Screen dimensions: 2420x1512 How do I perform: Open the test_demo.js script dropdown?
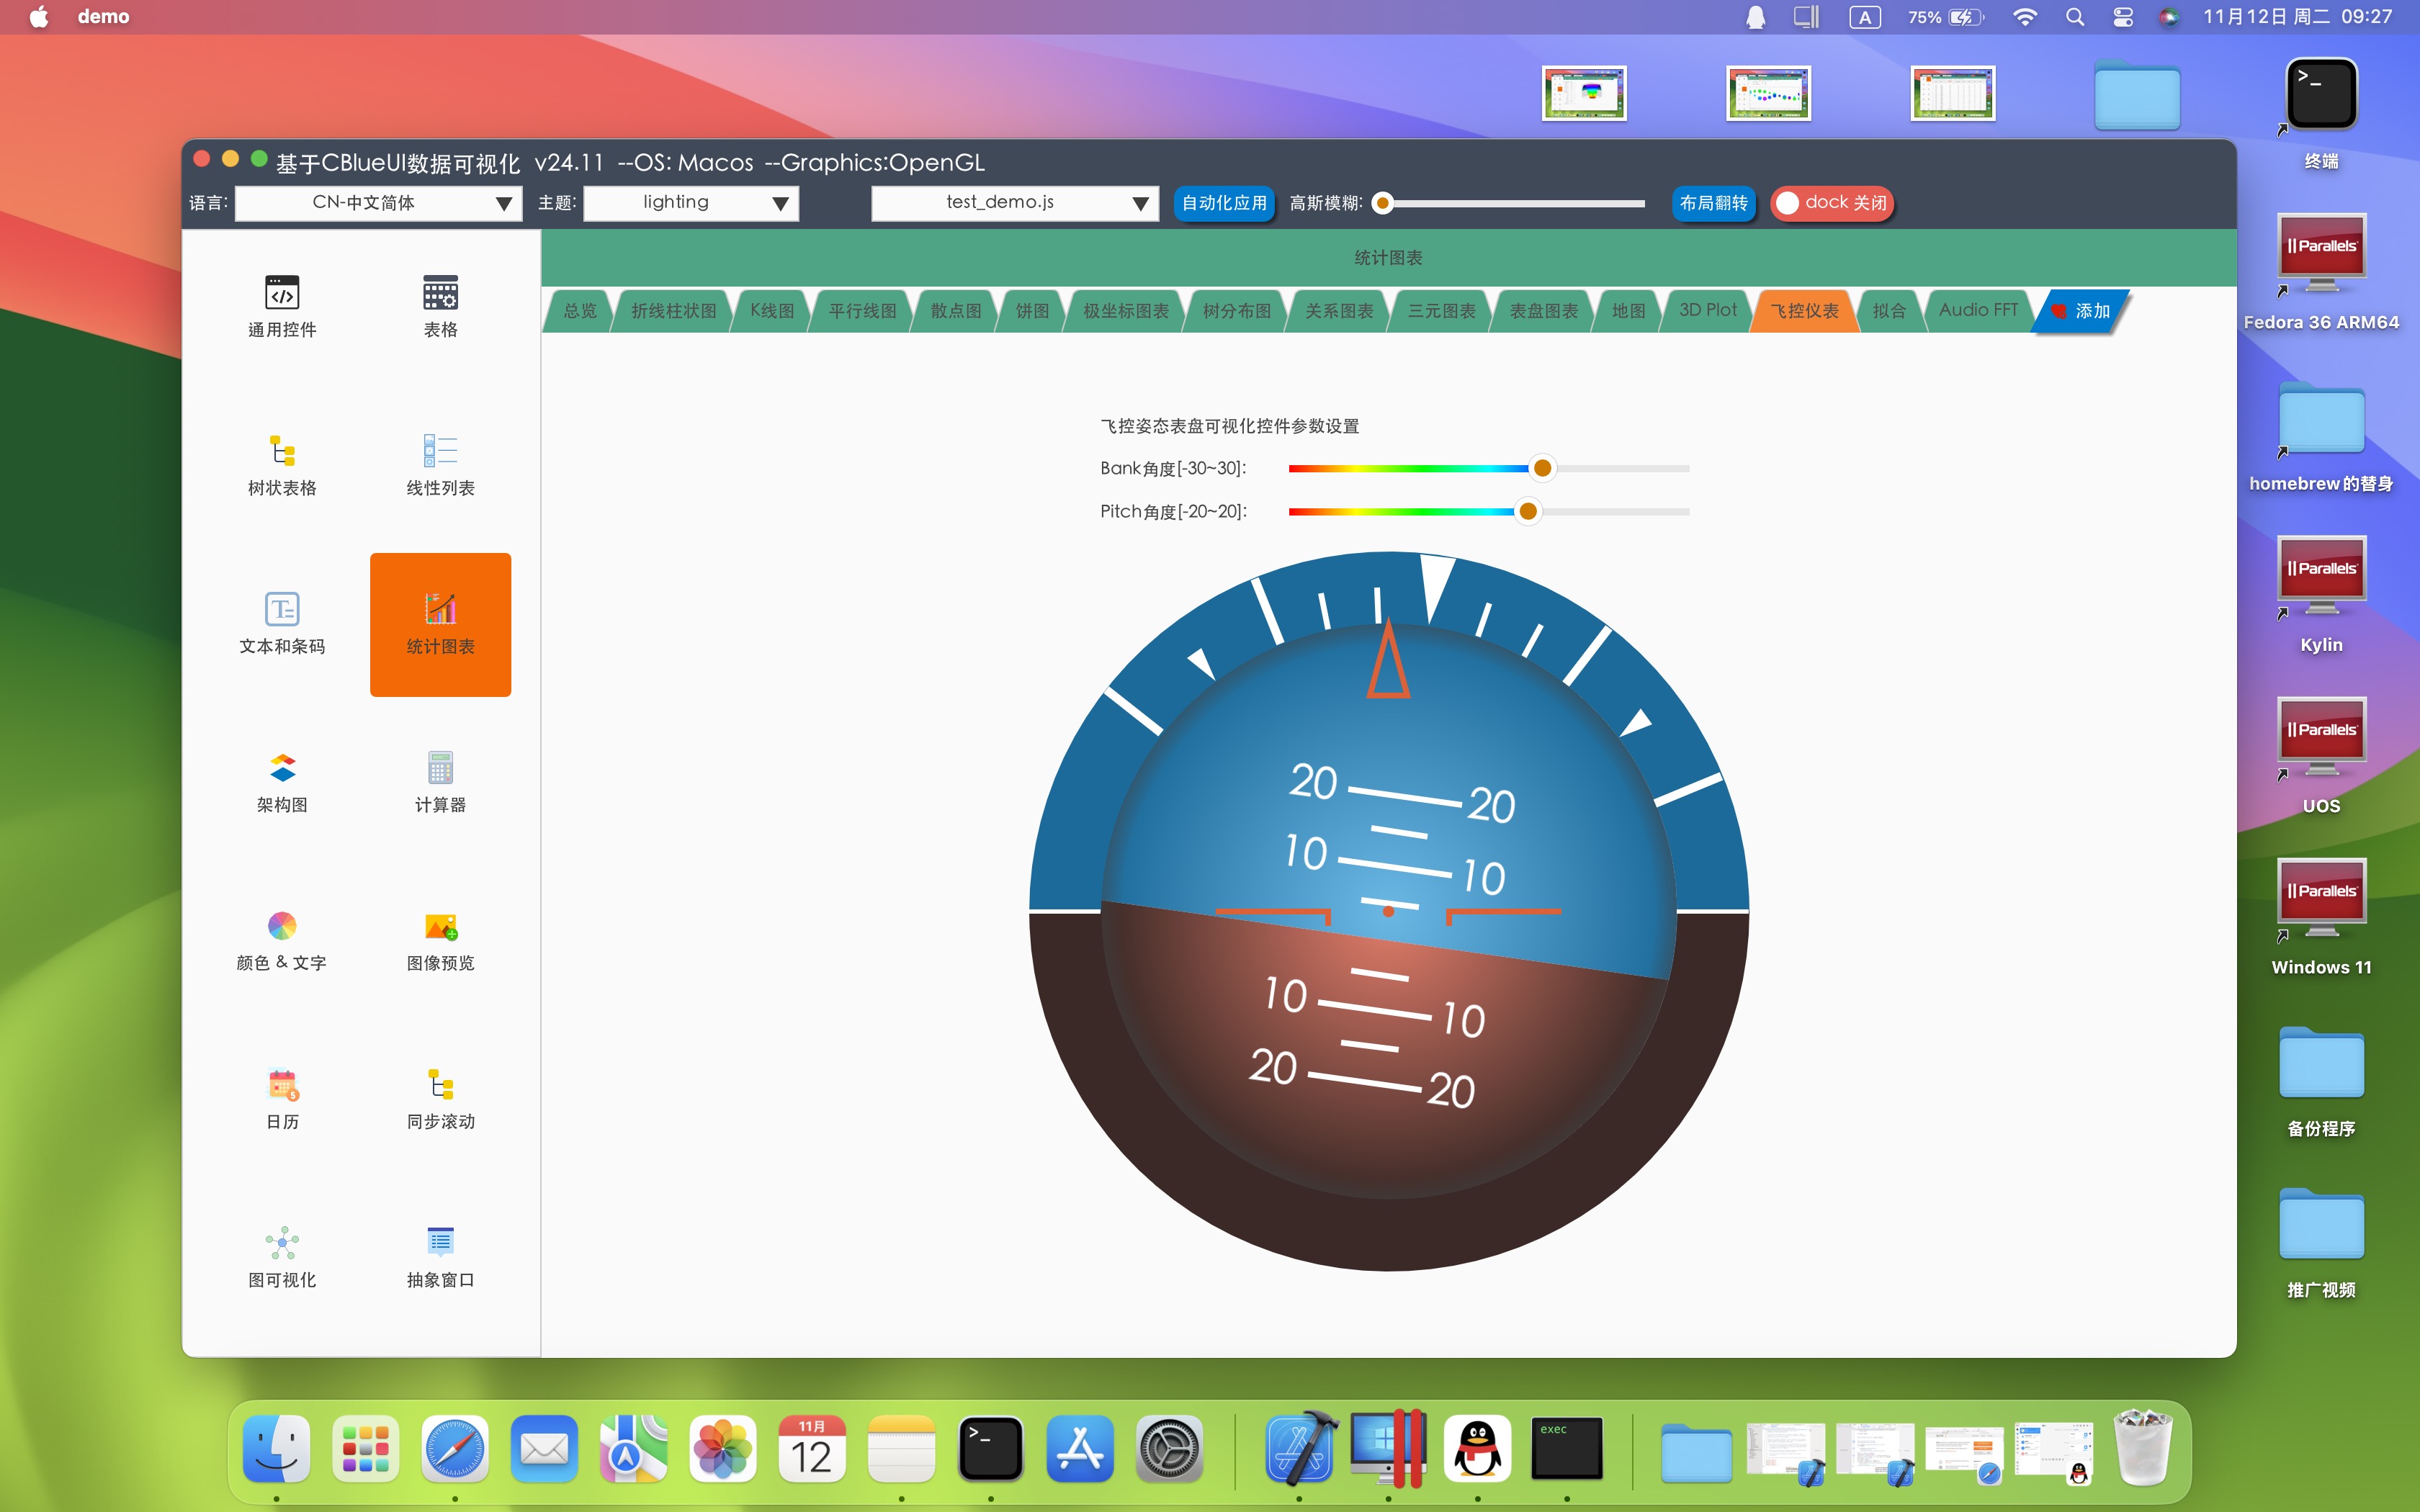(1014, 203)
